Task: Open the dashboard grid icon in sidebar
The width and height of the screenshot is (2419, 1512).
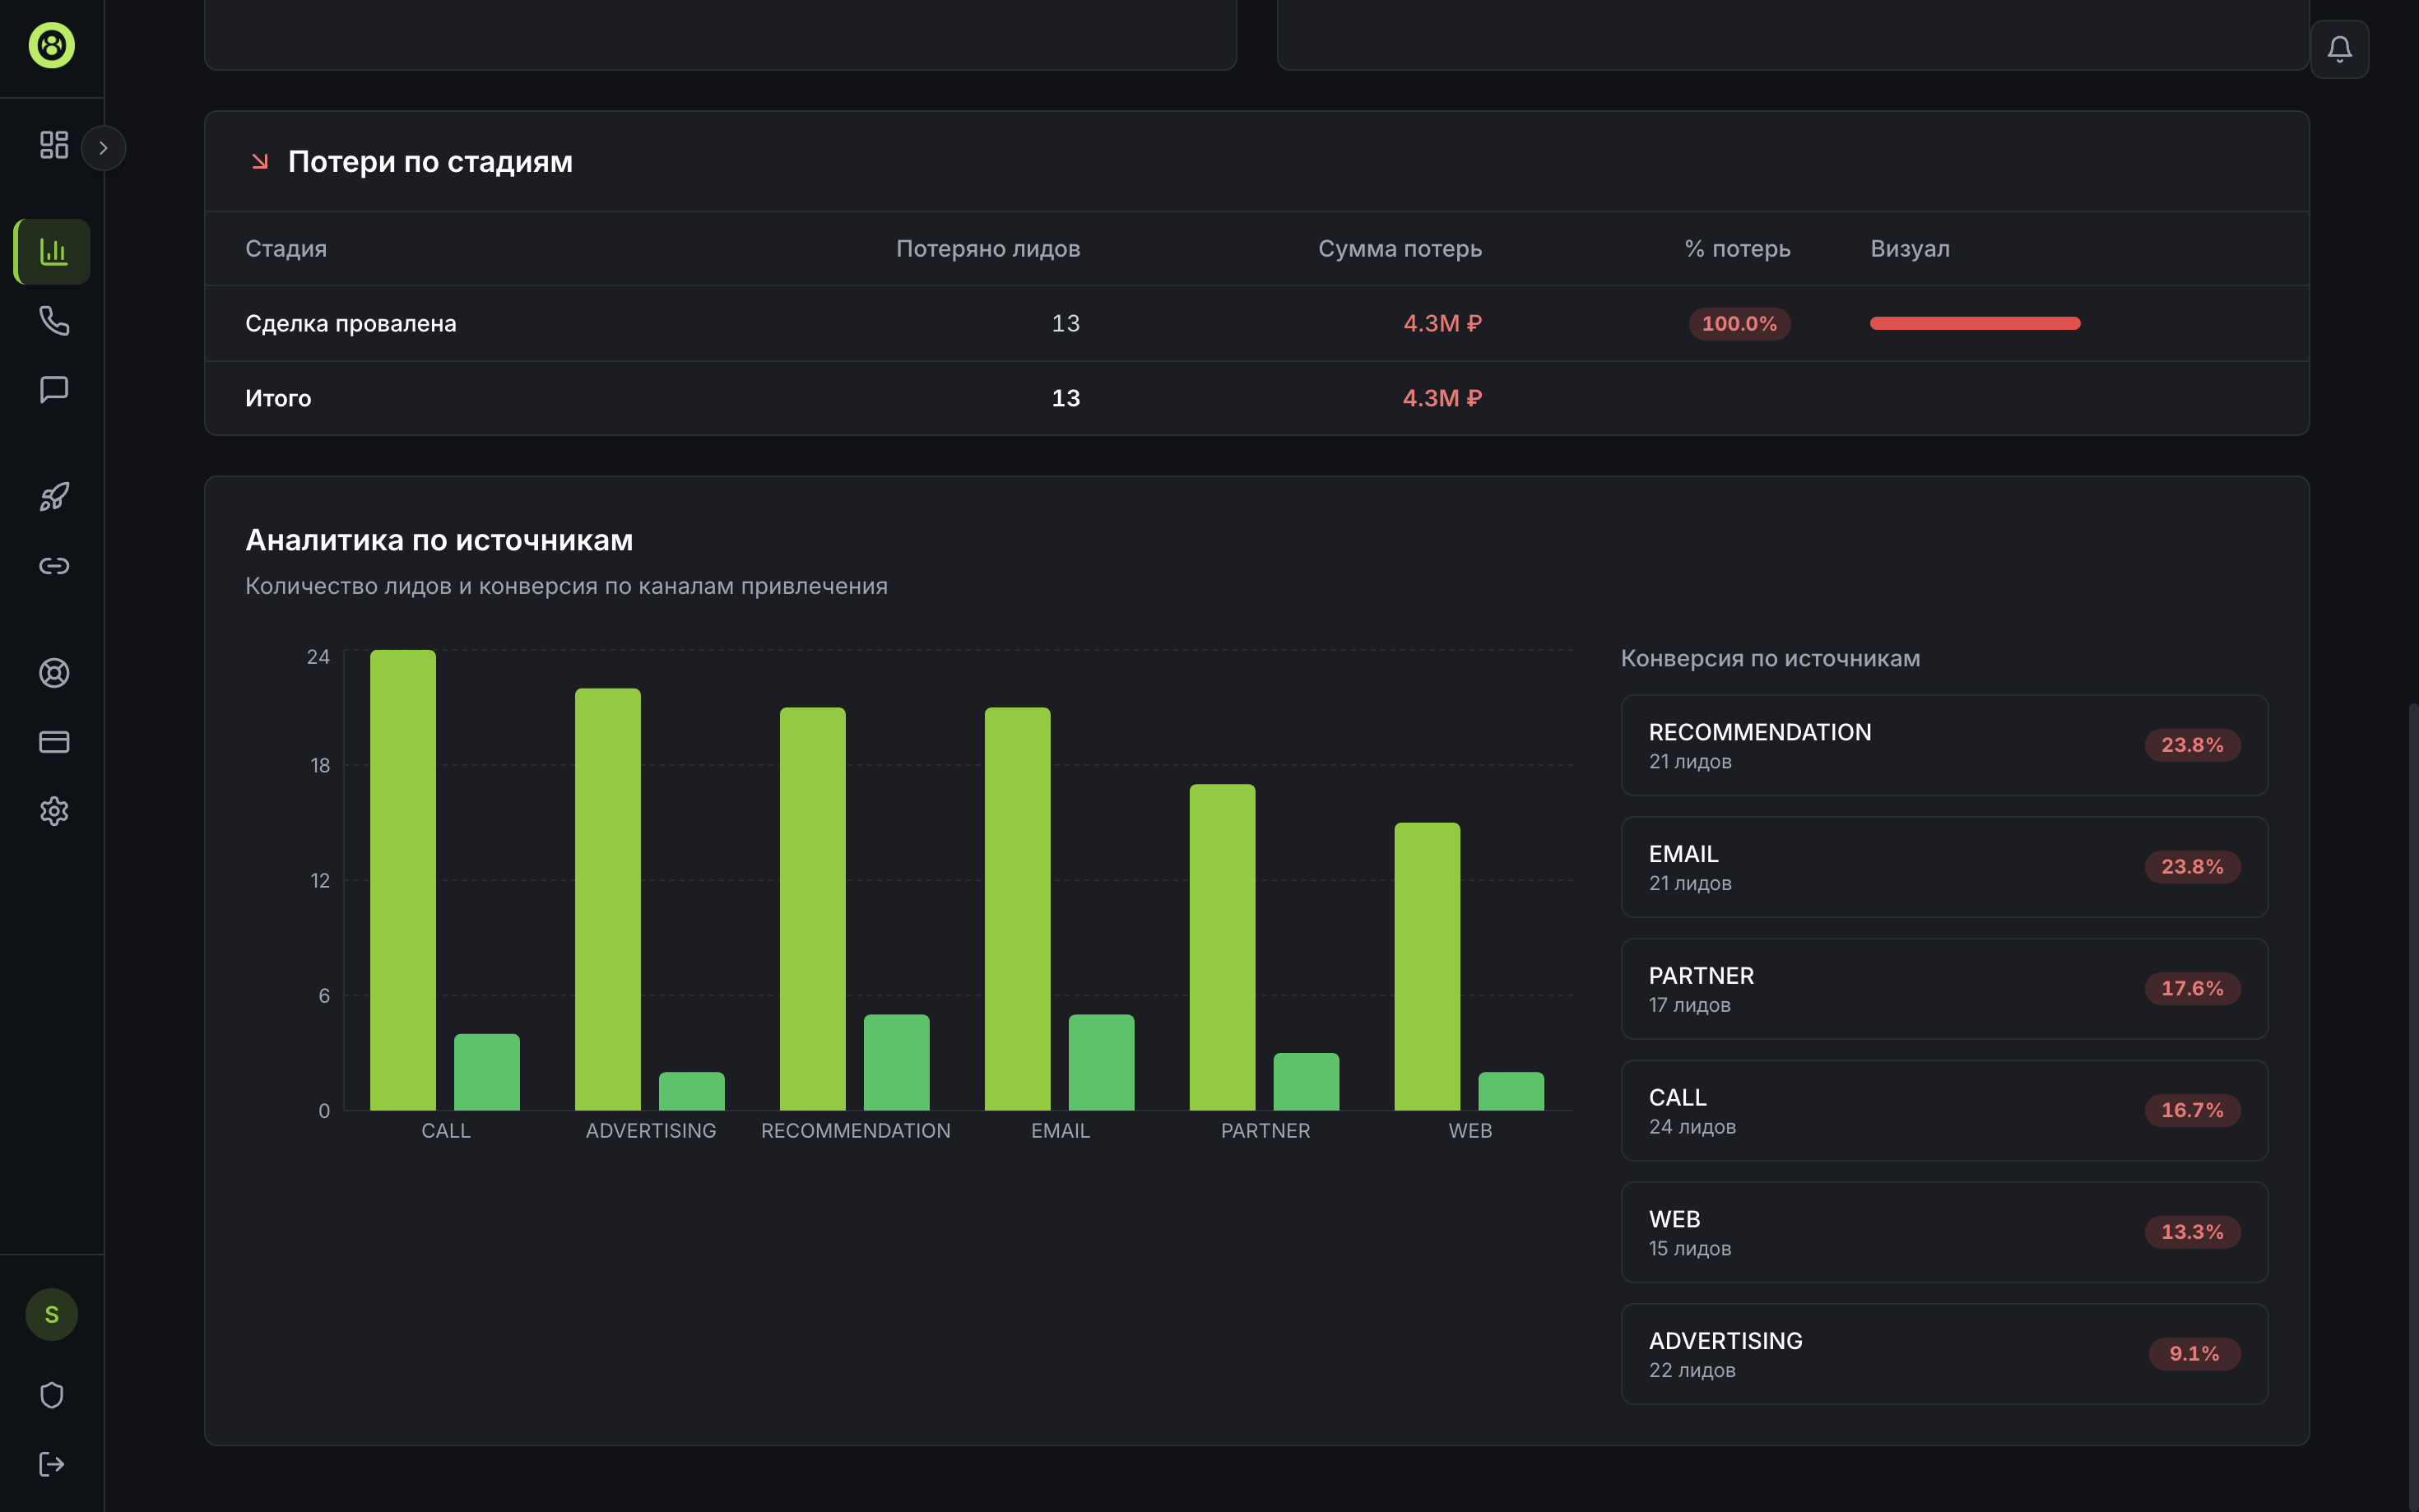Action: (54, 145)
